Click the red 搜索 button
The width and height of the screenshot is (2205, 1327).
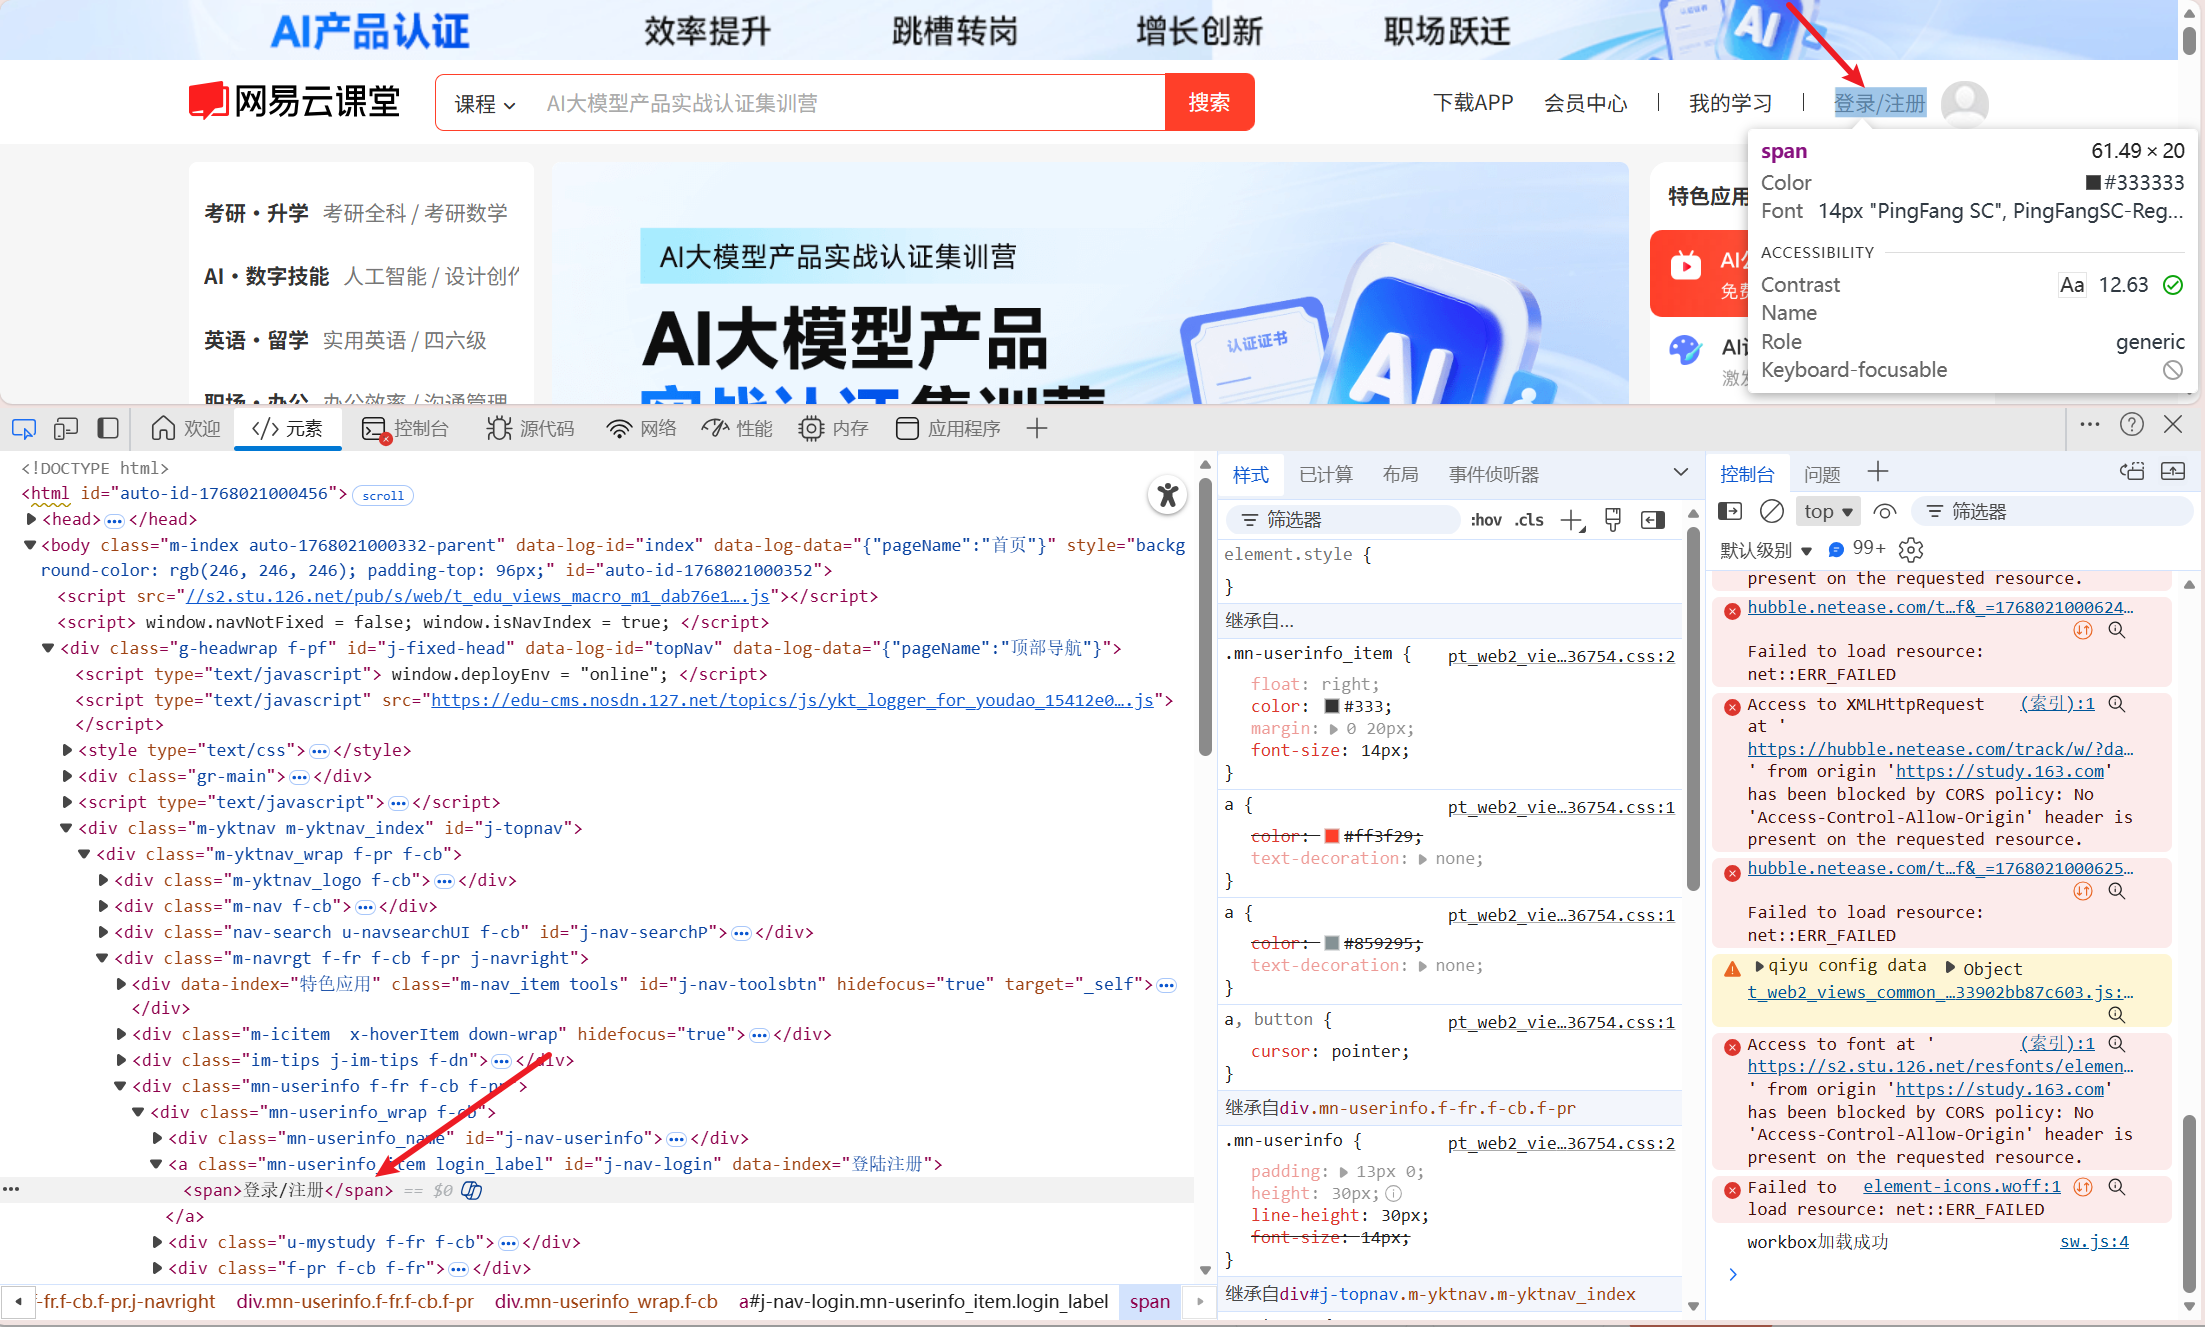pos(1208,103)
